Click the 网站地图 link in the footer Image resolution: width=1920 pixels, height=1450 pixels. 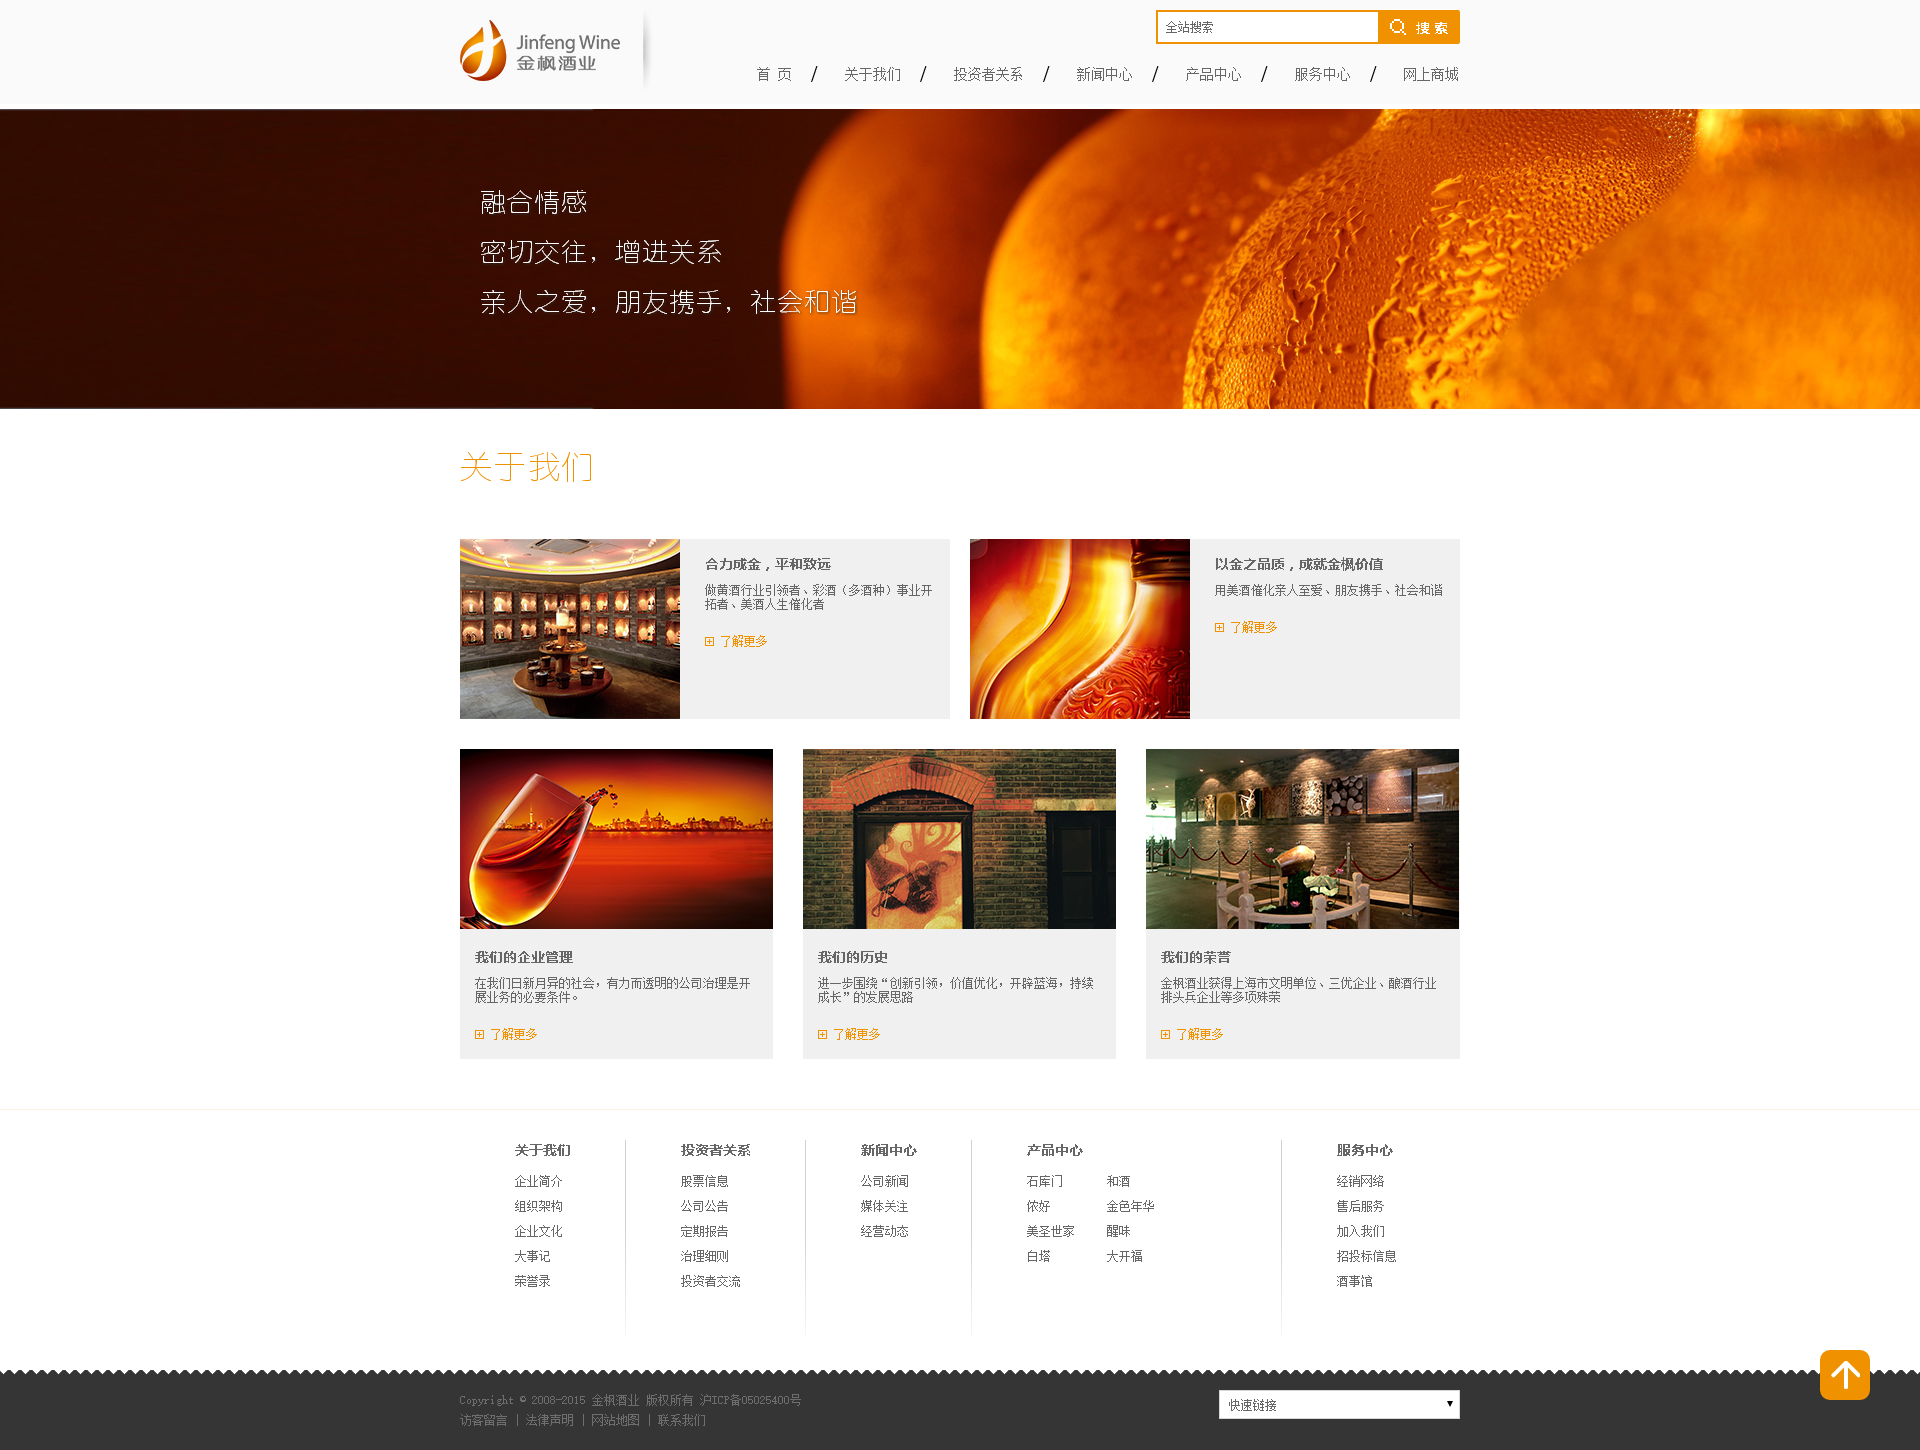(615, 1420)
